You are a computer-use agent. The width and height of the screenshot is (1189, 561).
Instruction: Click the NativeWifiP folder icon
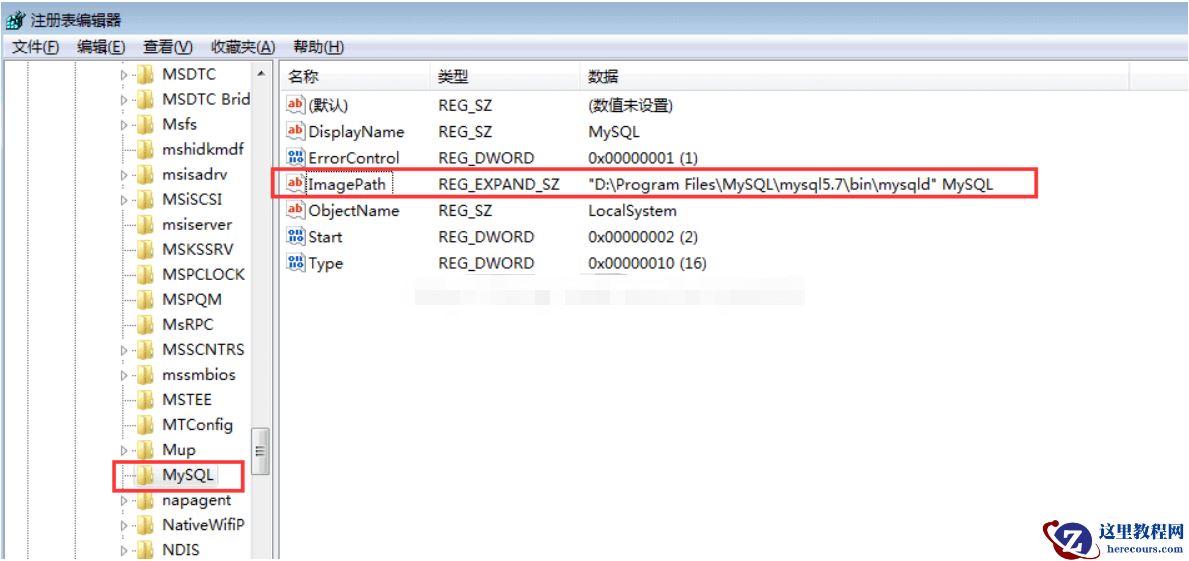pyautogui.click(x=144, y=525)
